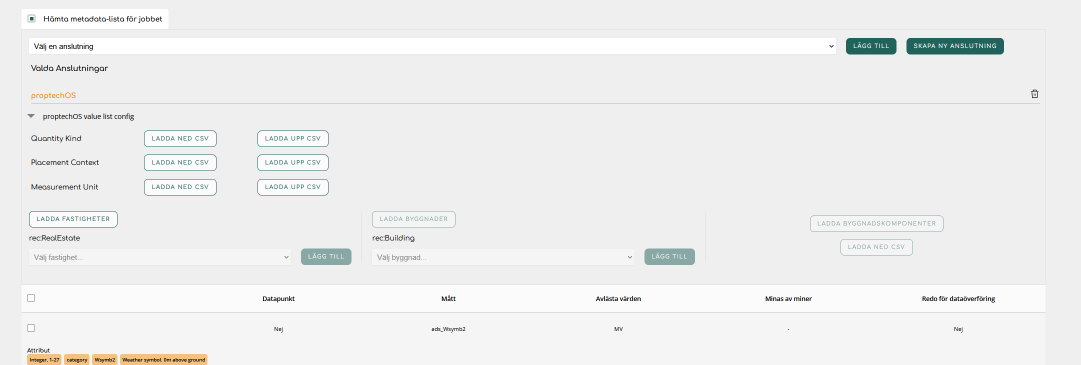Open the proptechOS connection link
The height and width of the screenshot is (365, 1081).
pyautogui.click(x=53, y=95)
